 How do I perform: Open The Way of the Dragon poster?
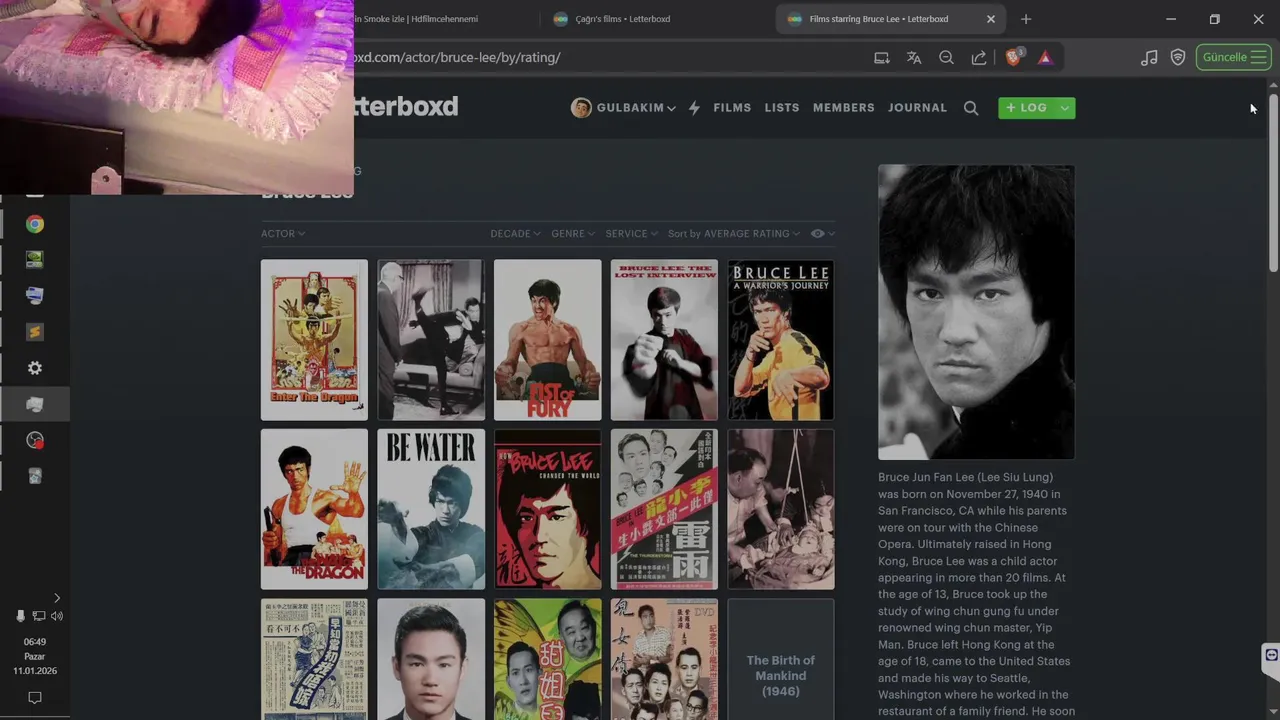(314, 509)
